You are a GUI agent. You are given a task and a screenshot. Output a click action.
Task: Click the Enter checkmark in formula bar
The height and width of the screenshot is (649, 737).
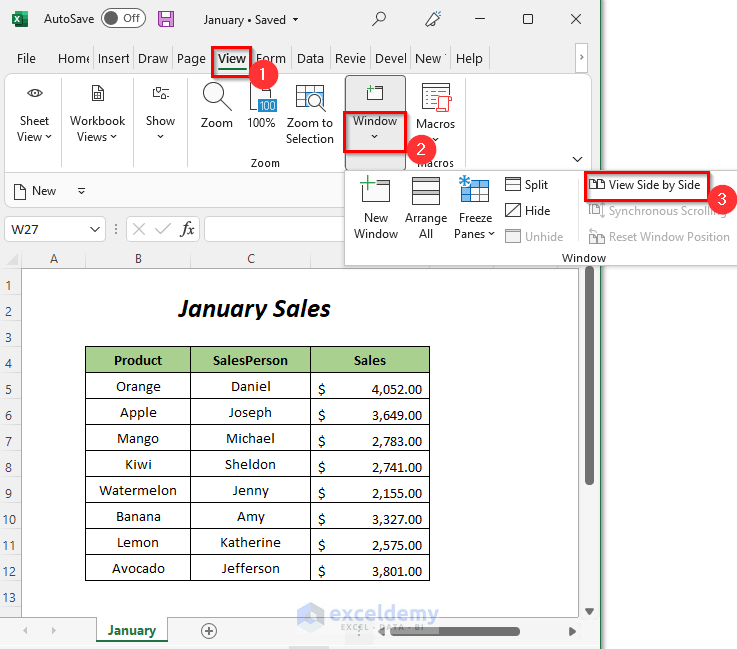pos(163,229)
